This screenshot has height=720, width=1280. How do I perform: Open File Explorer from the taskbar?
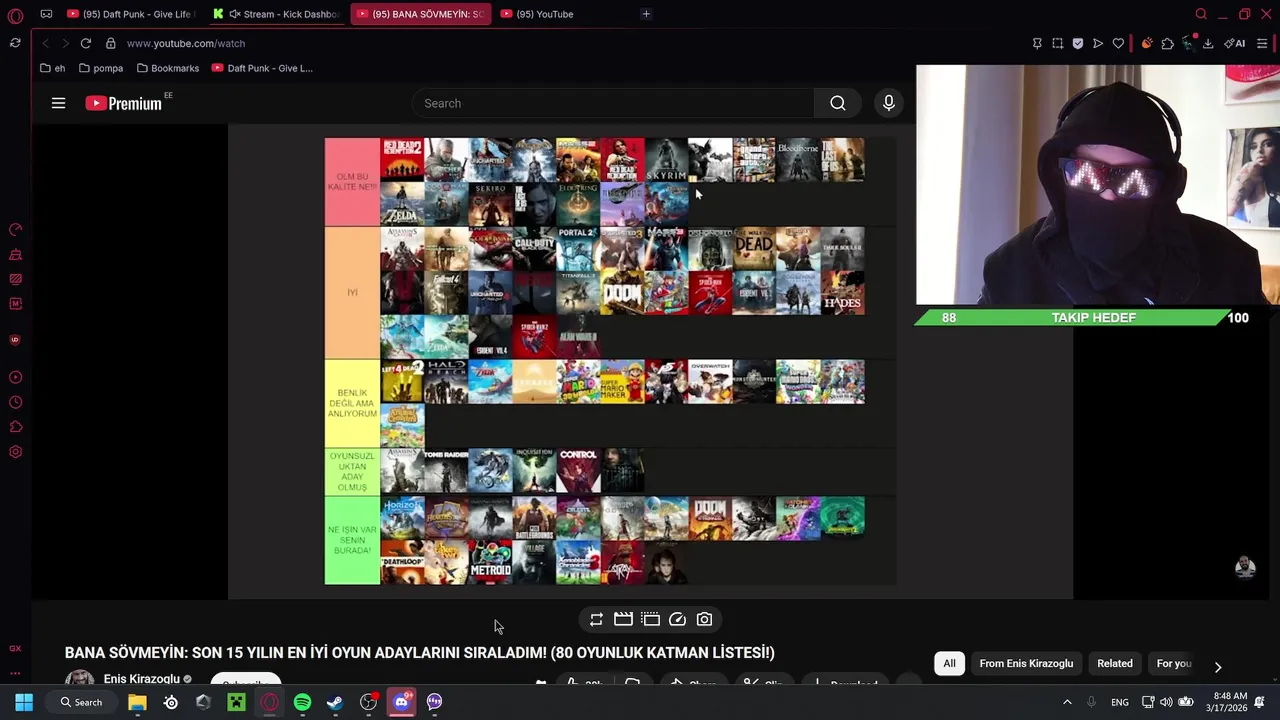tap(137, 702)
